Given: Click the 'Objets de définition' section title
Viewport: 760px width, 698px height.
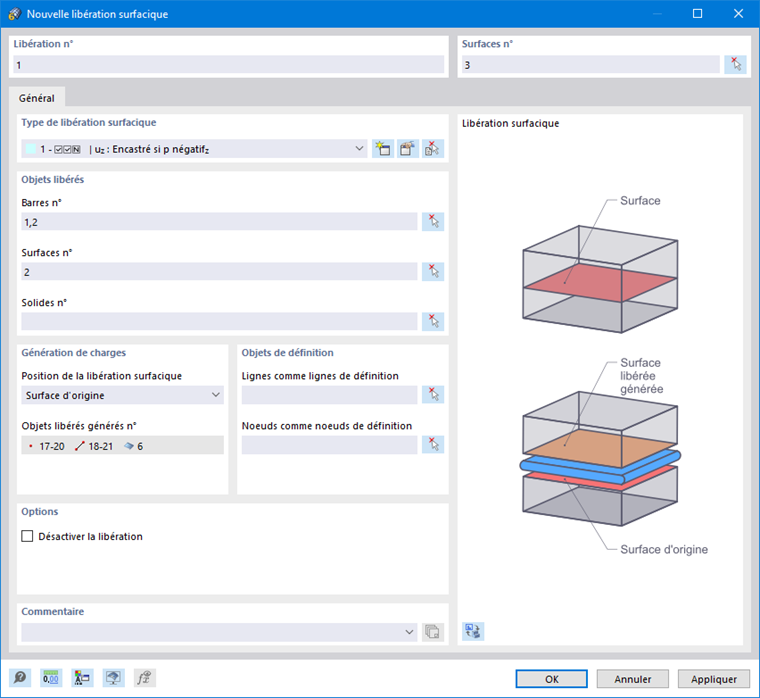Looking at the screenshot, I should coord(287,353).
